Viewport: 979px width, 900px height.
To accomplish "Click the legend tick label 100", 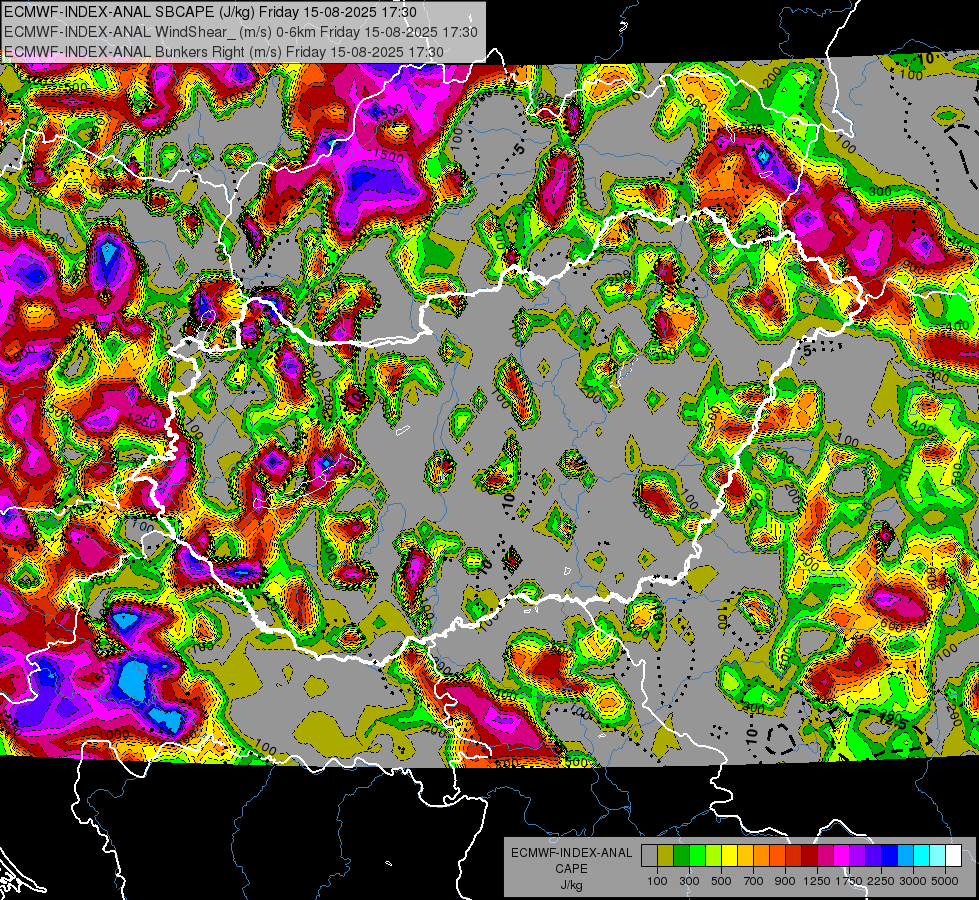I will tap(657, 881).
